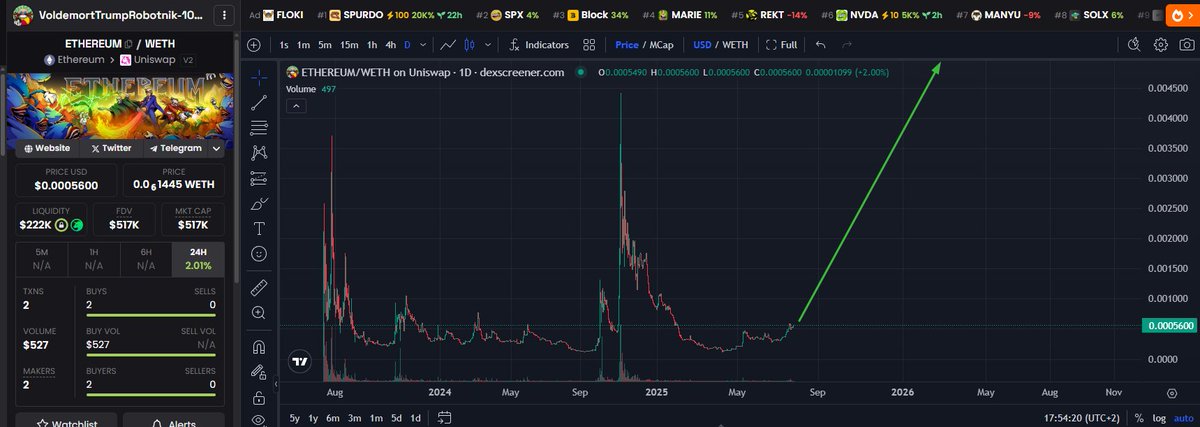The image size is (1200, 427).
Task: Select the Text annotation tool
Action: point(259,228)
